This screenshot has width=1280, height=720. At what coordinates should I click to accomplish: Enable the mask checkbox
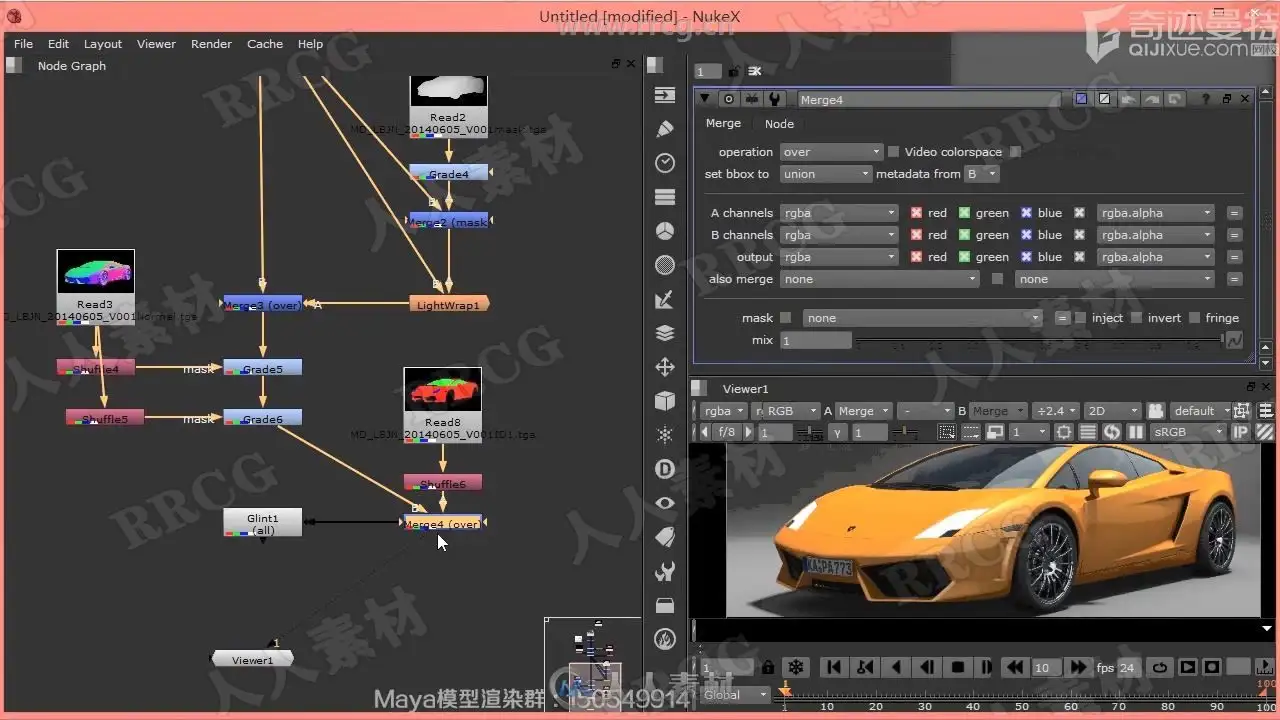pyautogui.click(x=785, y=318)
